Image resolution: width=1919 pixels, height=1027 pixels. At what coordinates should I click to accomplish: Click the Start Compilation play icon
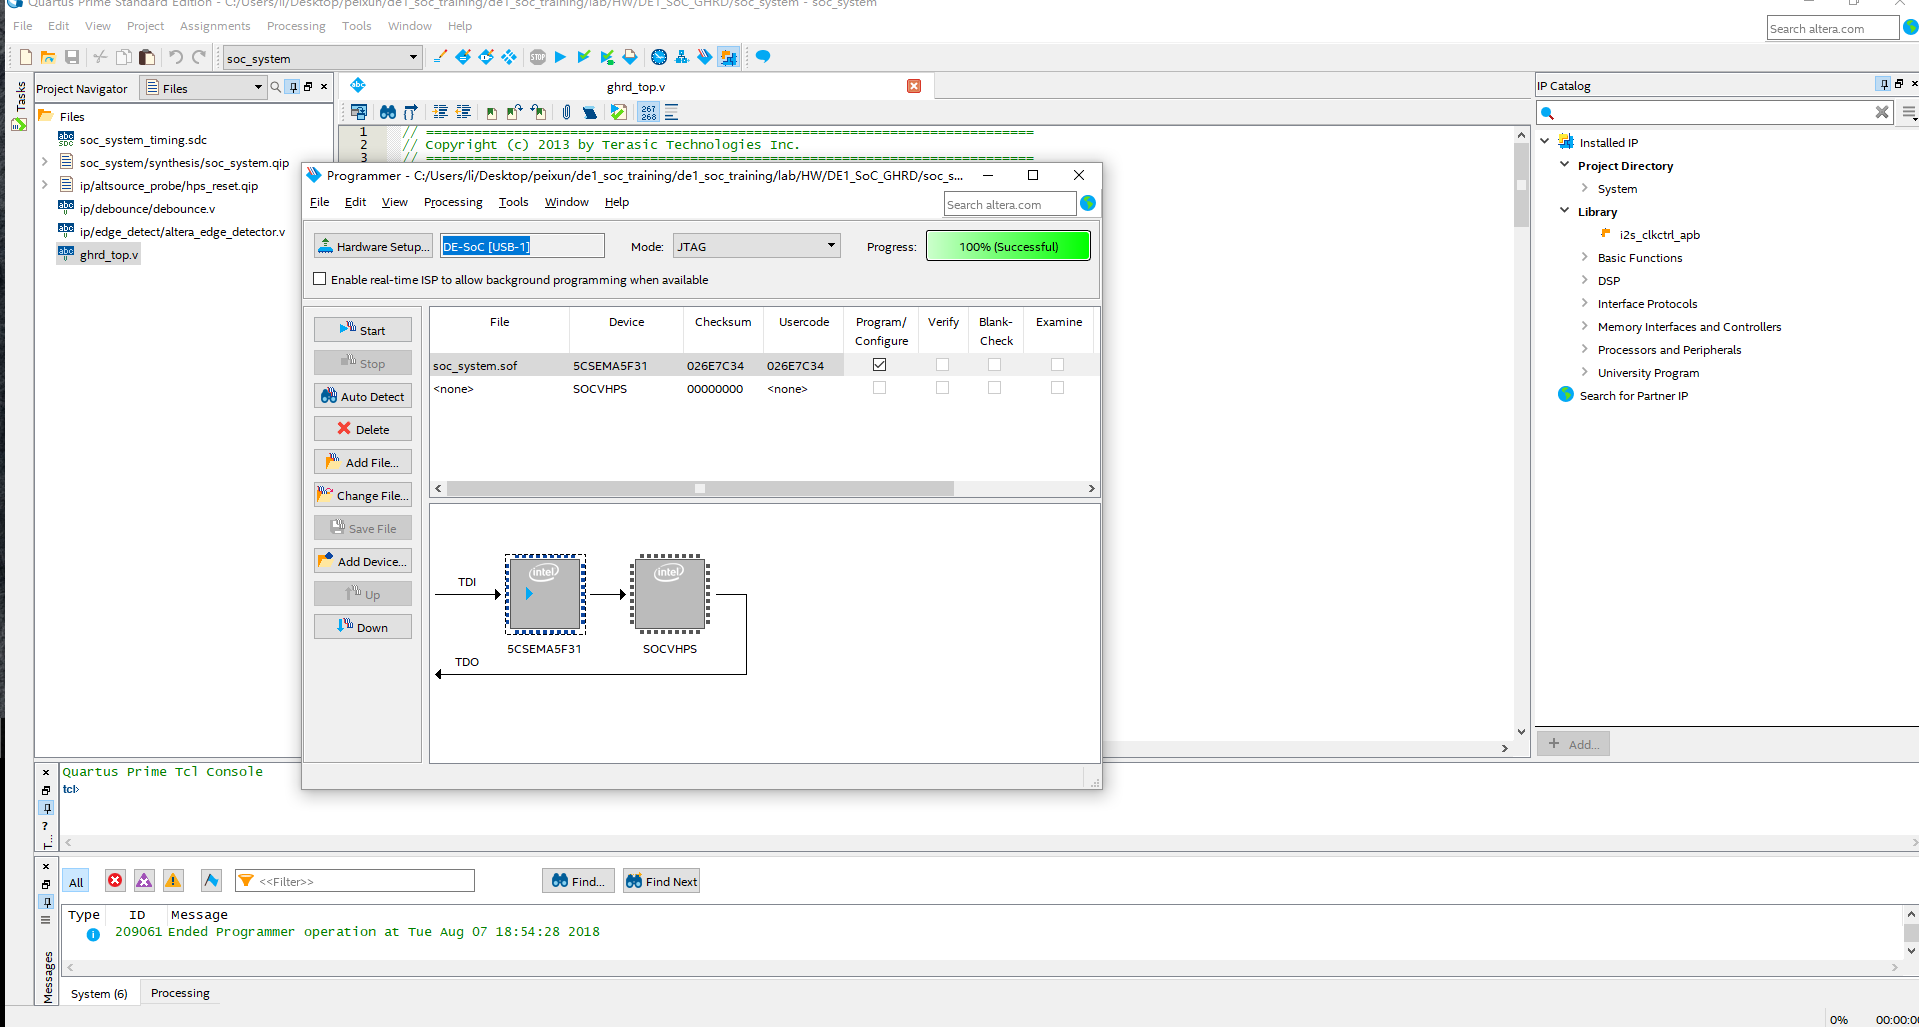560,57
